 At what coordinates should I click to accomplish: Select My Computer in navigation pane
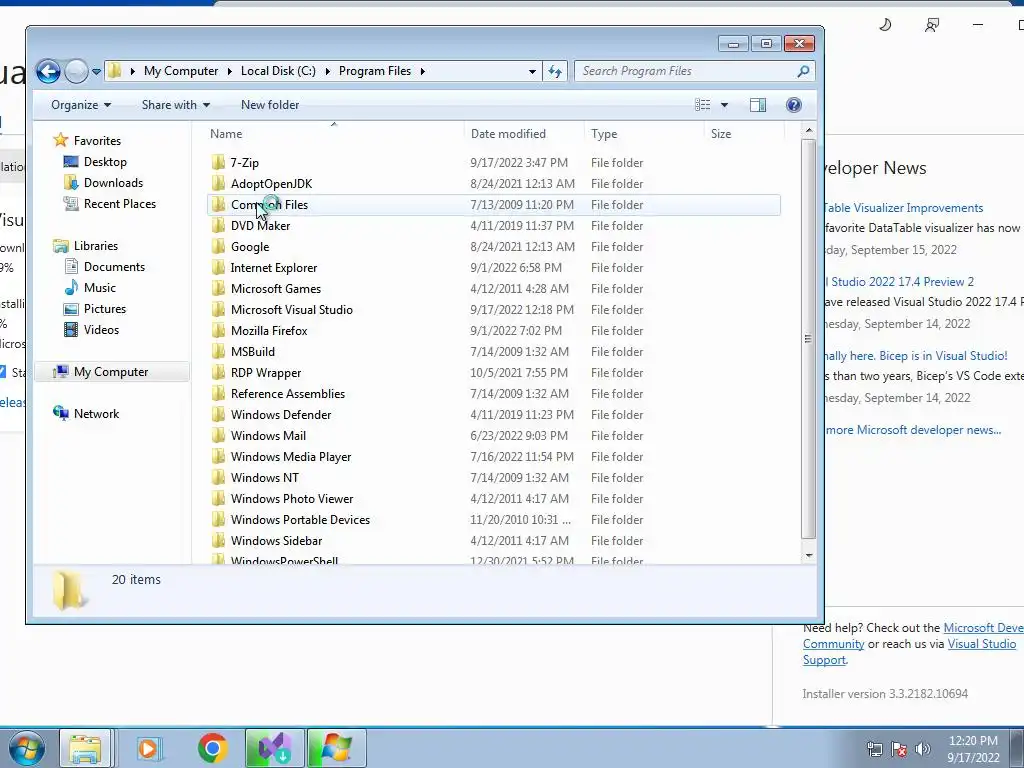pyautogui.click(x=110, y=372)
